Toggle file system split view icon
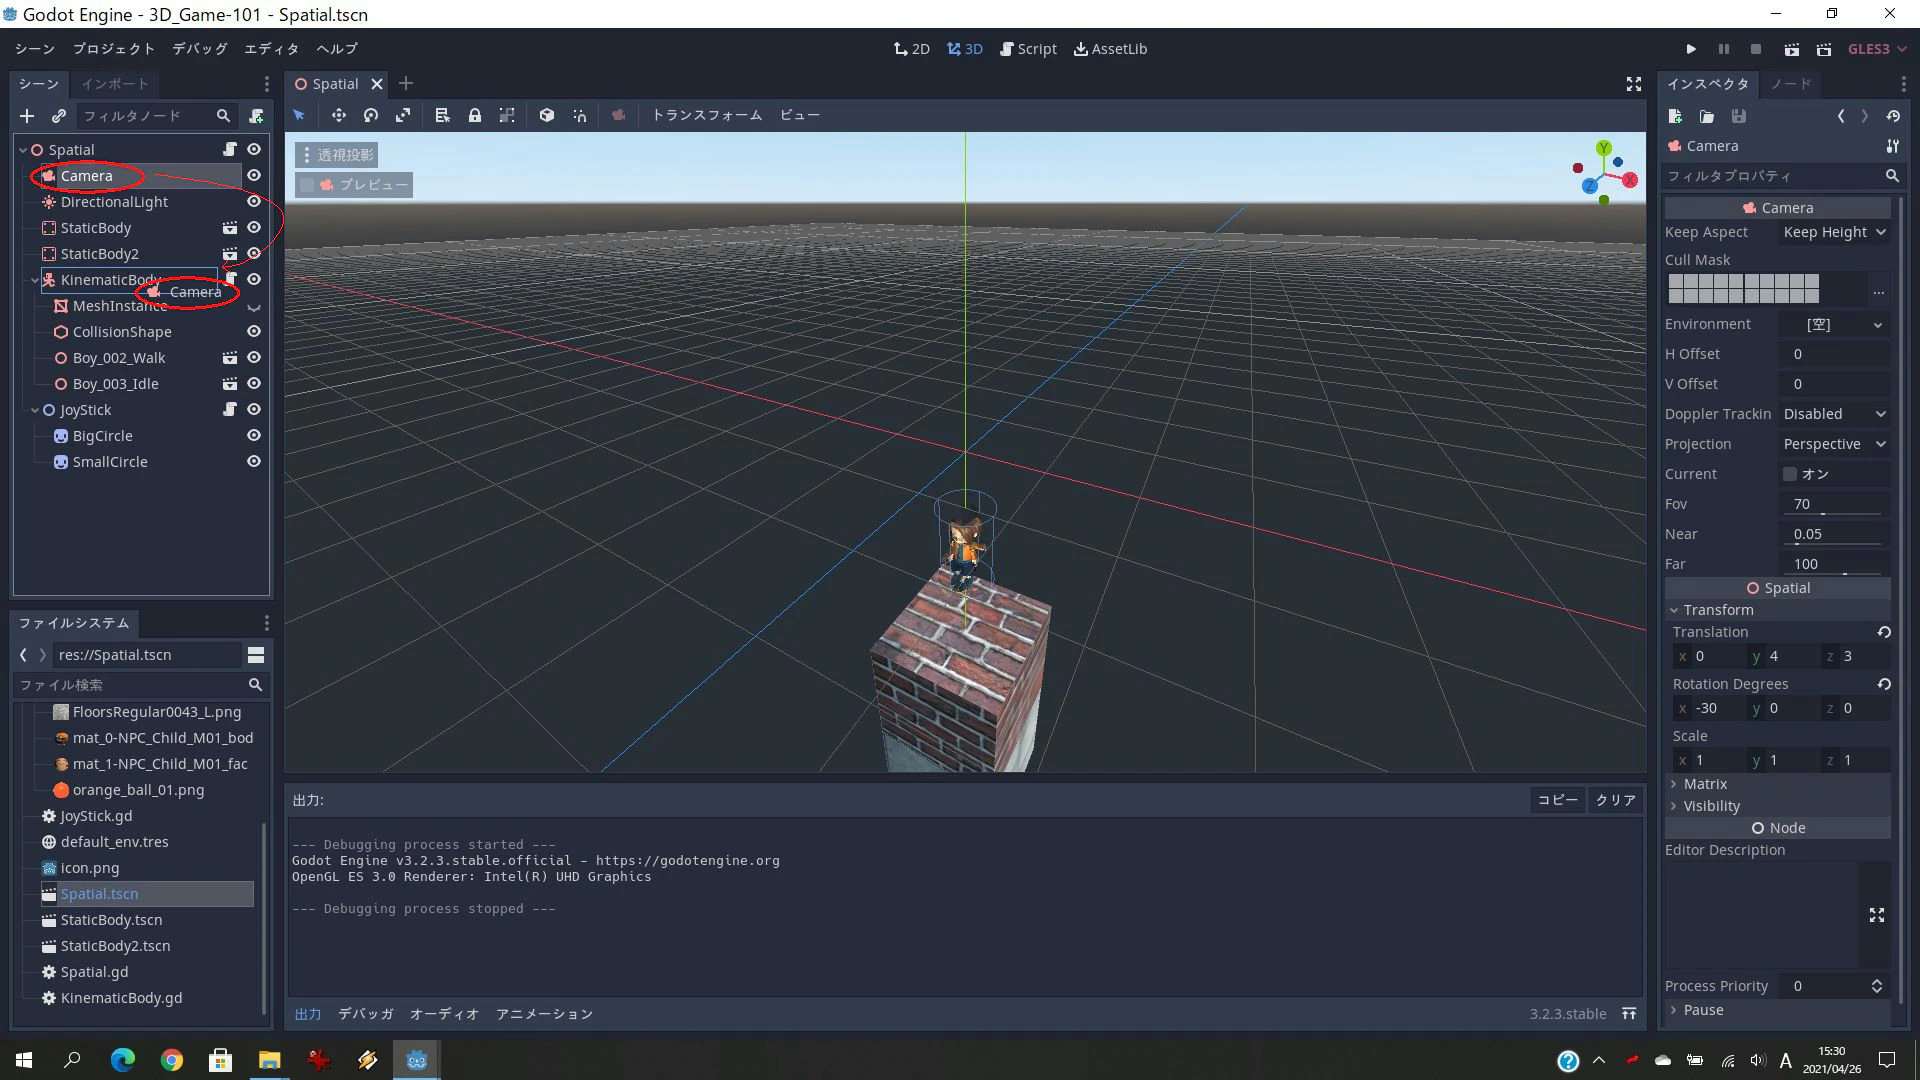 pyautogui.click(x=256, y=655)
